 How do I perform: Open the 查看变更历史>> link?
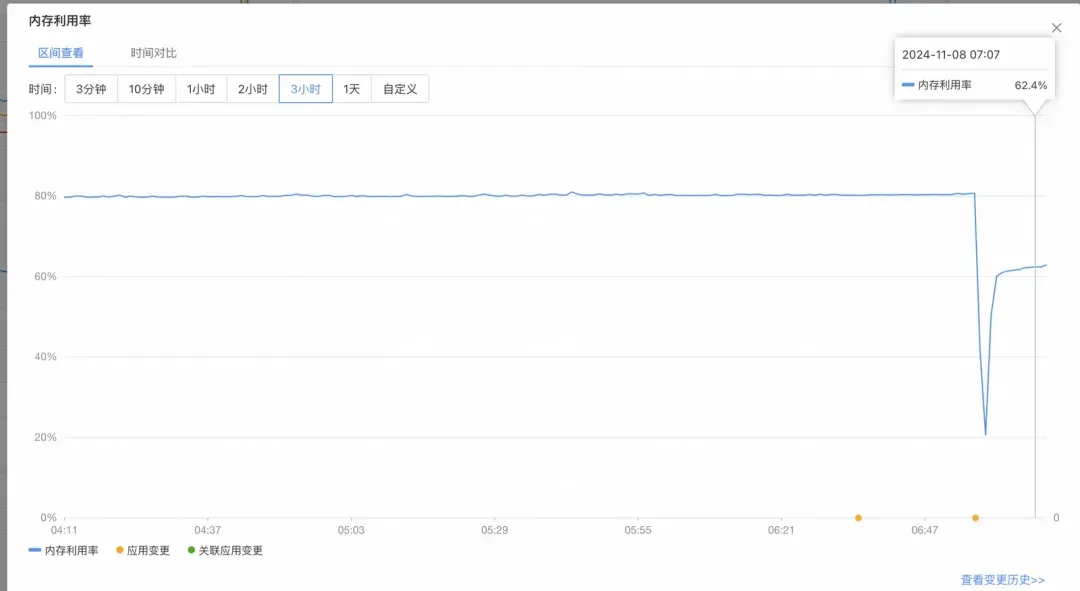(x=1002, y=580)
